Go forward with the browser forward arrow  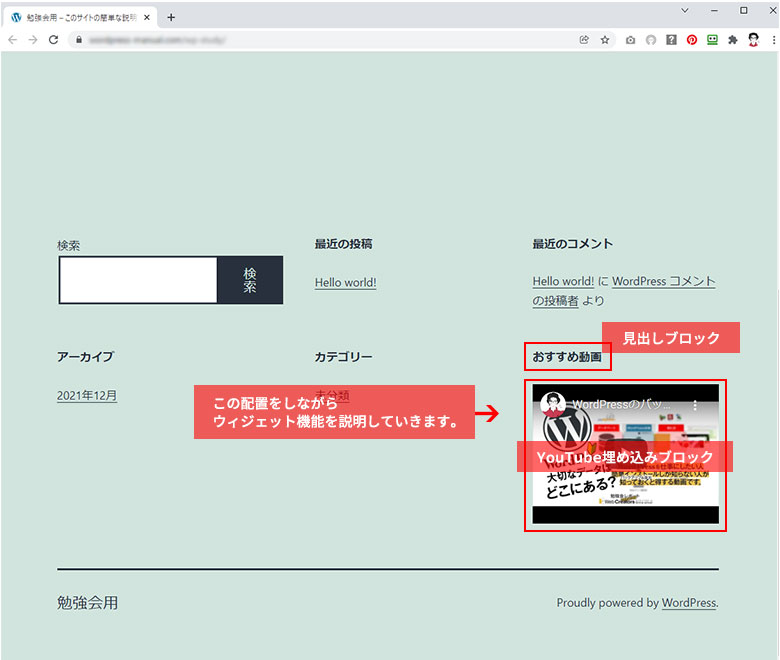pos(33,40)
